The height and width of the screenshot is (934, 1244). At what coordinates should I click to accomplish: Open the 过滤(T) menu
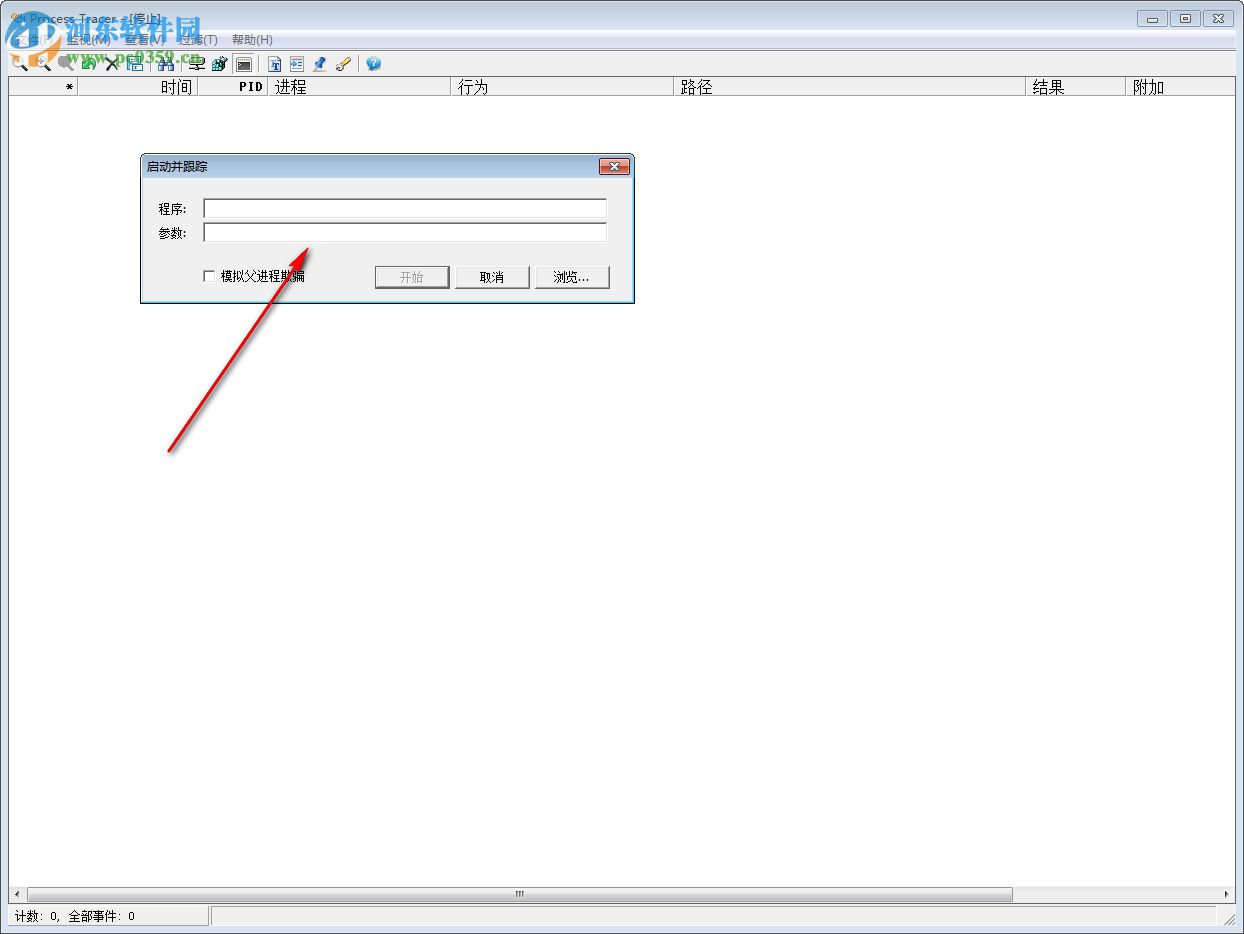[196, 39]
